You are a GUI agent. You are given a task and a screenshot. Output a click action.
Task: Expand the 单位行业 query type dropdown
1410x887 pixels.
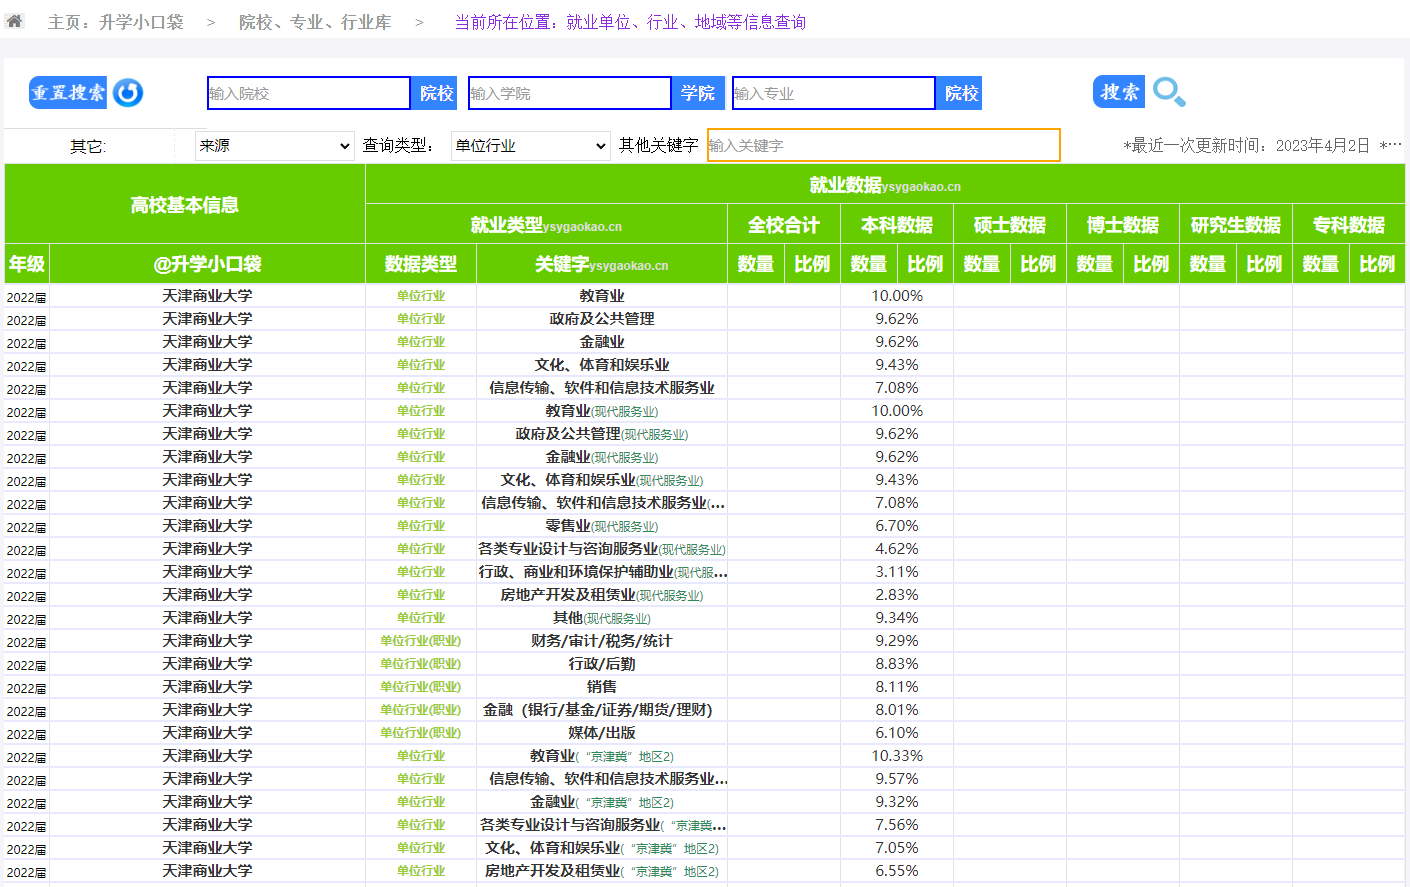pyautogui.click(x=530, y=146)
